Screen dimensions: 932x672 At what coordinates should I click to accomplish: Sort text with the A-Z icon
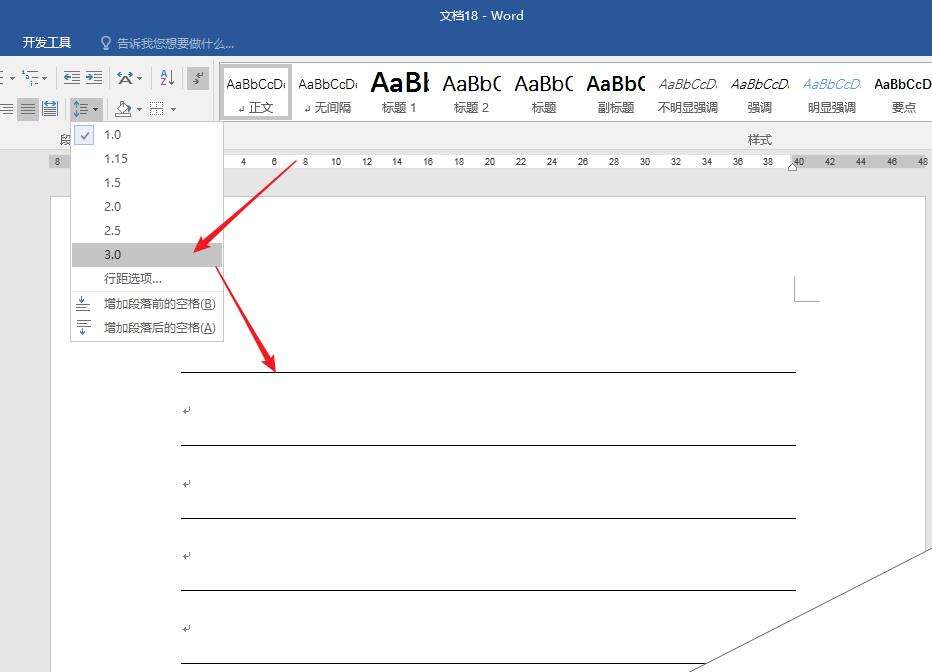click(167, 78)
